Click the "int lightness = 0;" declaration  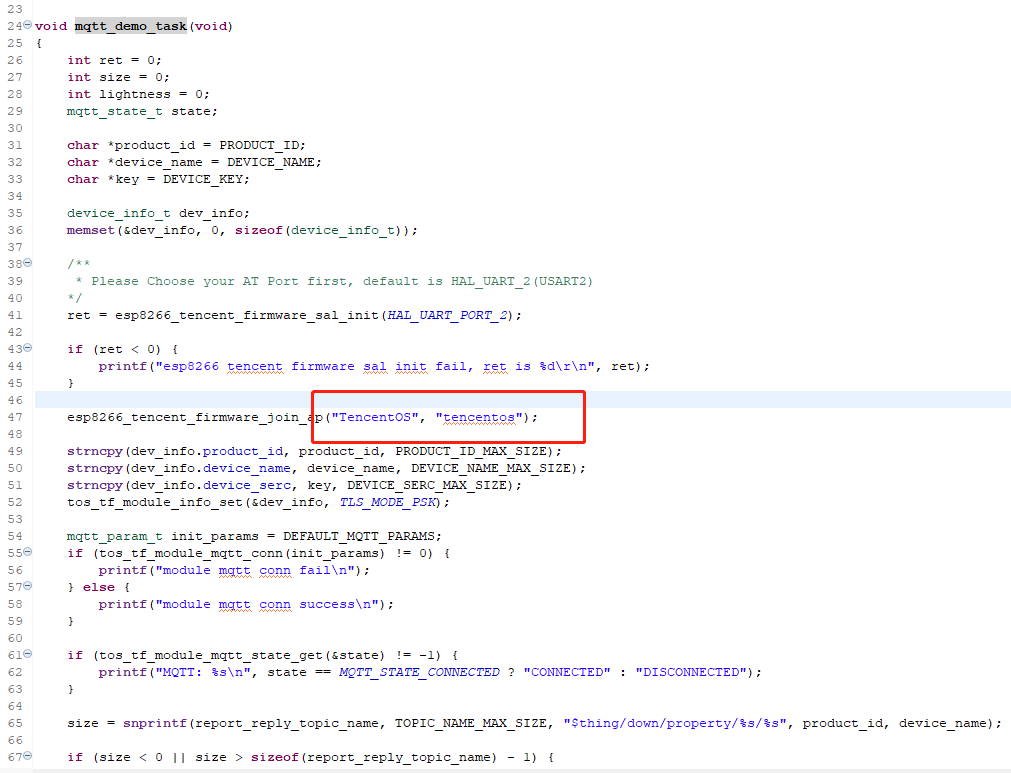139,94
